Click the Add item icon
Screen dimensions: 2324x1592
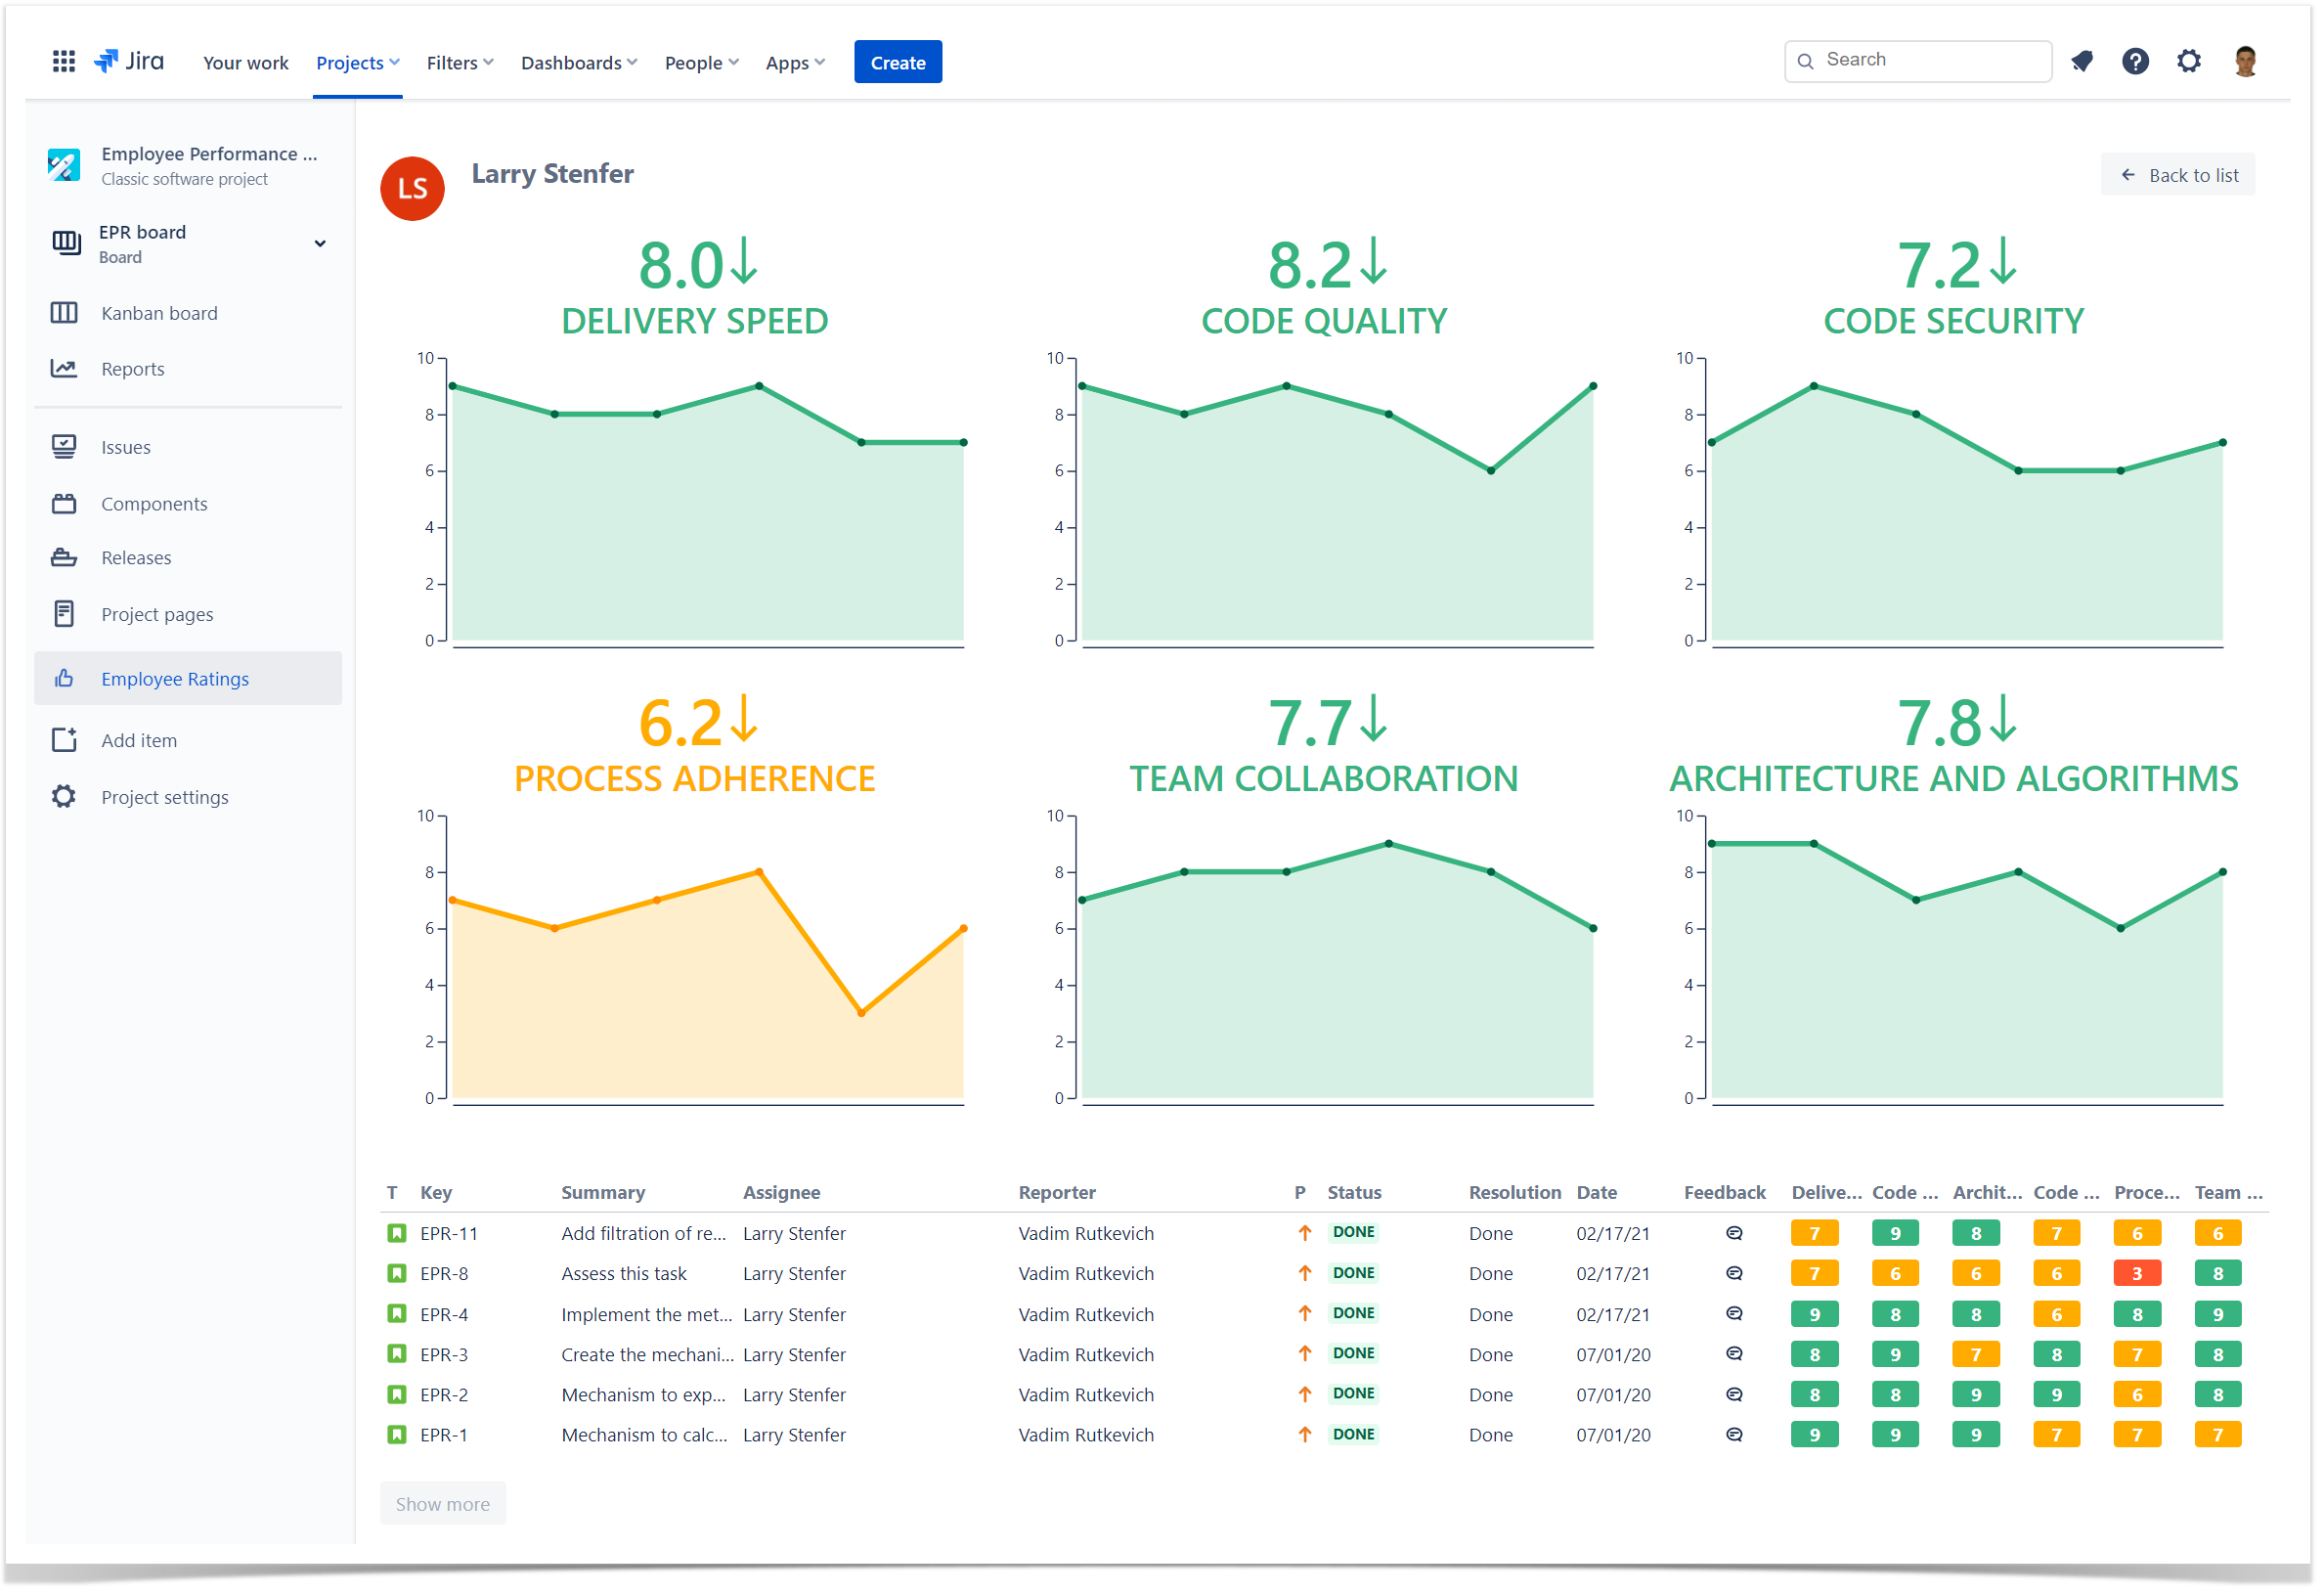64,742
